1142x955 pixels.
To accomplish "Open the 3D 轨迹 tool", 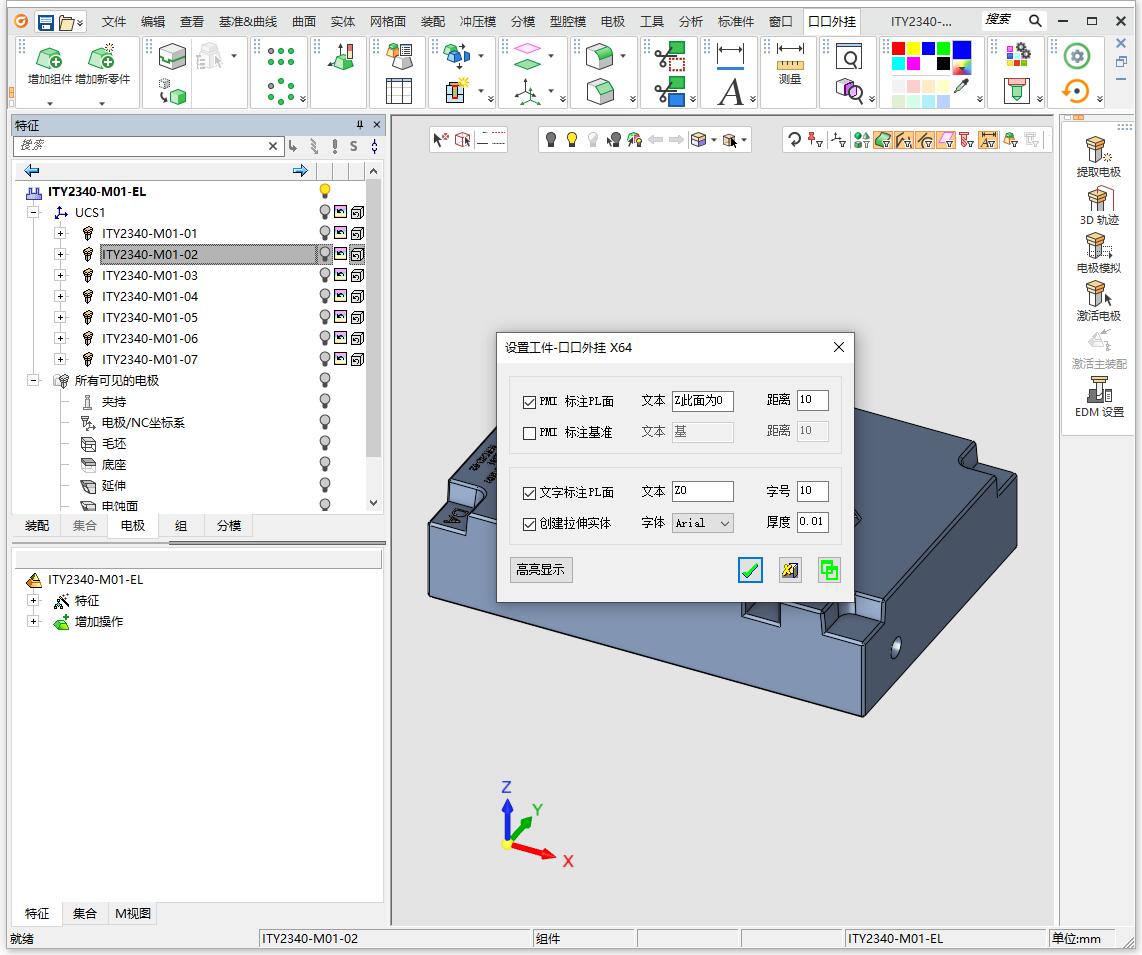I will [x=1097, y=200].
